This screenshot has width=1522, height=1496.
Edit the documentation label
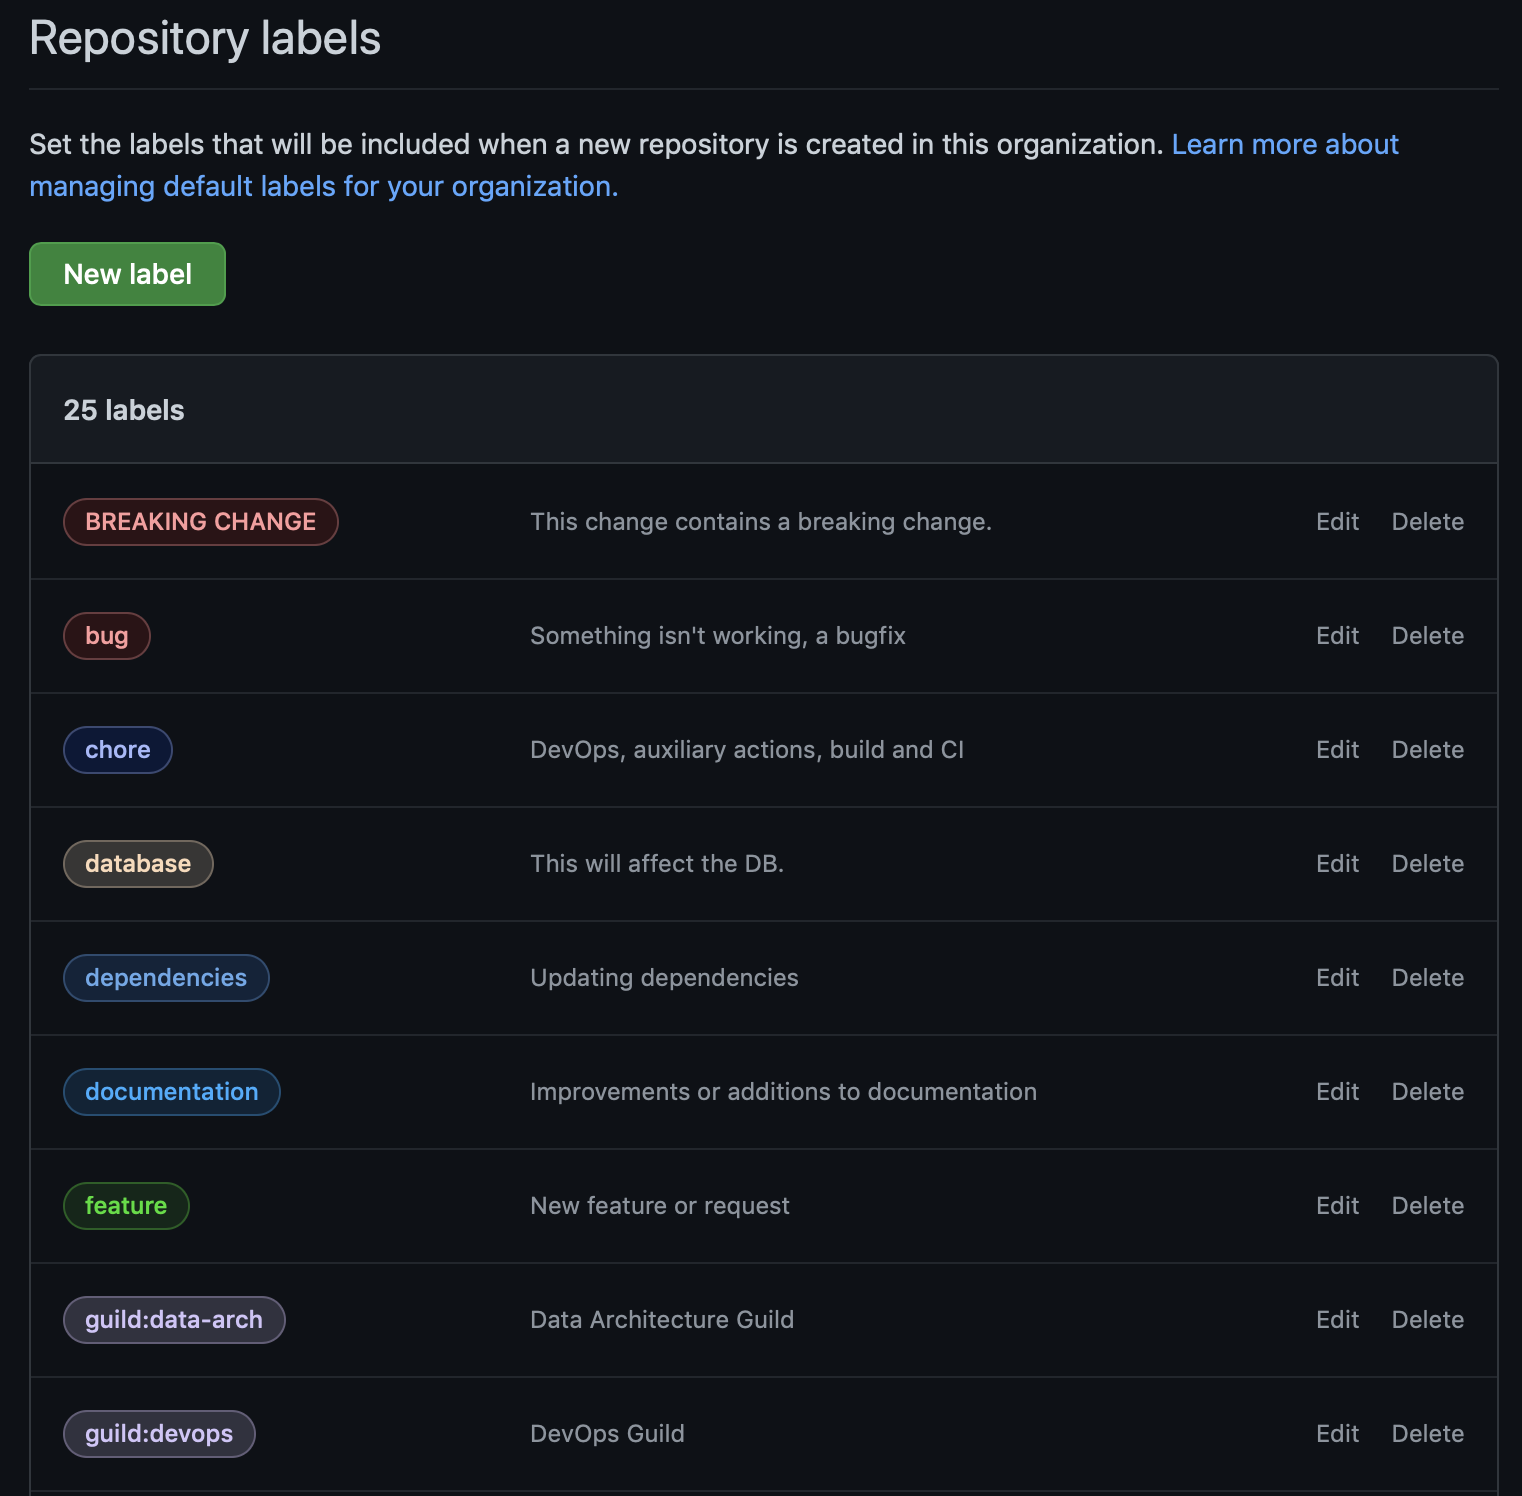[1337, 1092]
